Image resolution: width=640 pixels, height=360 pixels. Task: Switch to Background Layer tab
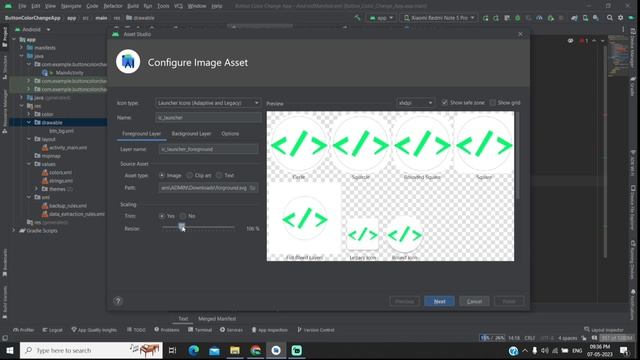[x=191, y=134]
